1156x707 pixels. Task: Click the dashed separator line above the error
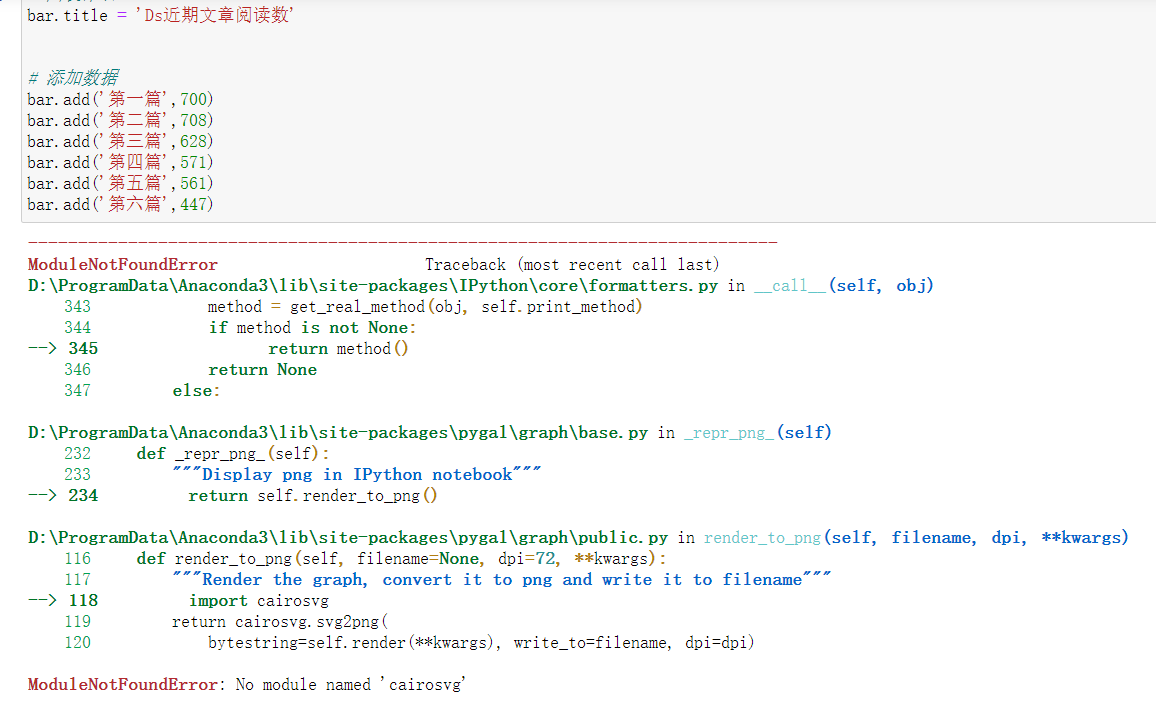[400, 240]
